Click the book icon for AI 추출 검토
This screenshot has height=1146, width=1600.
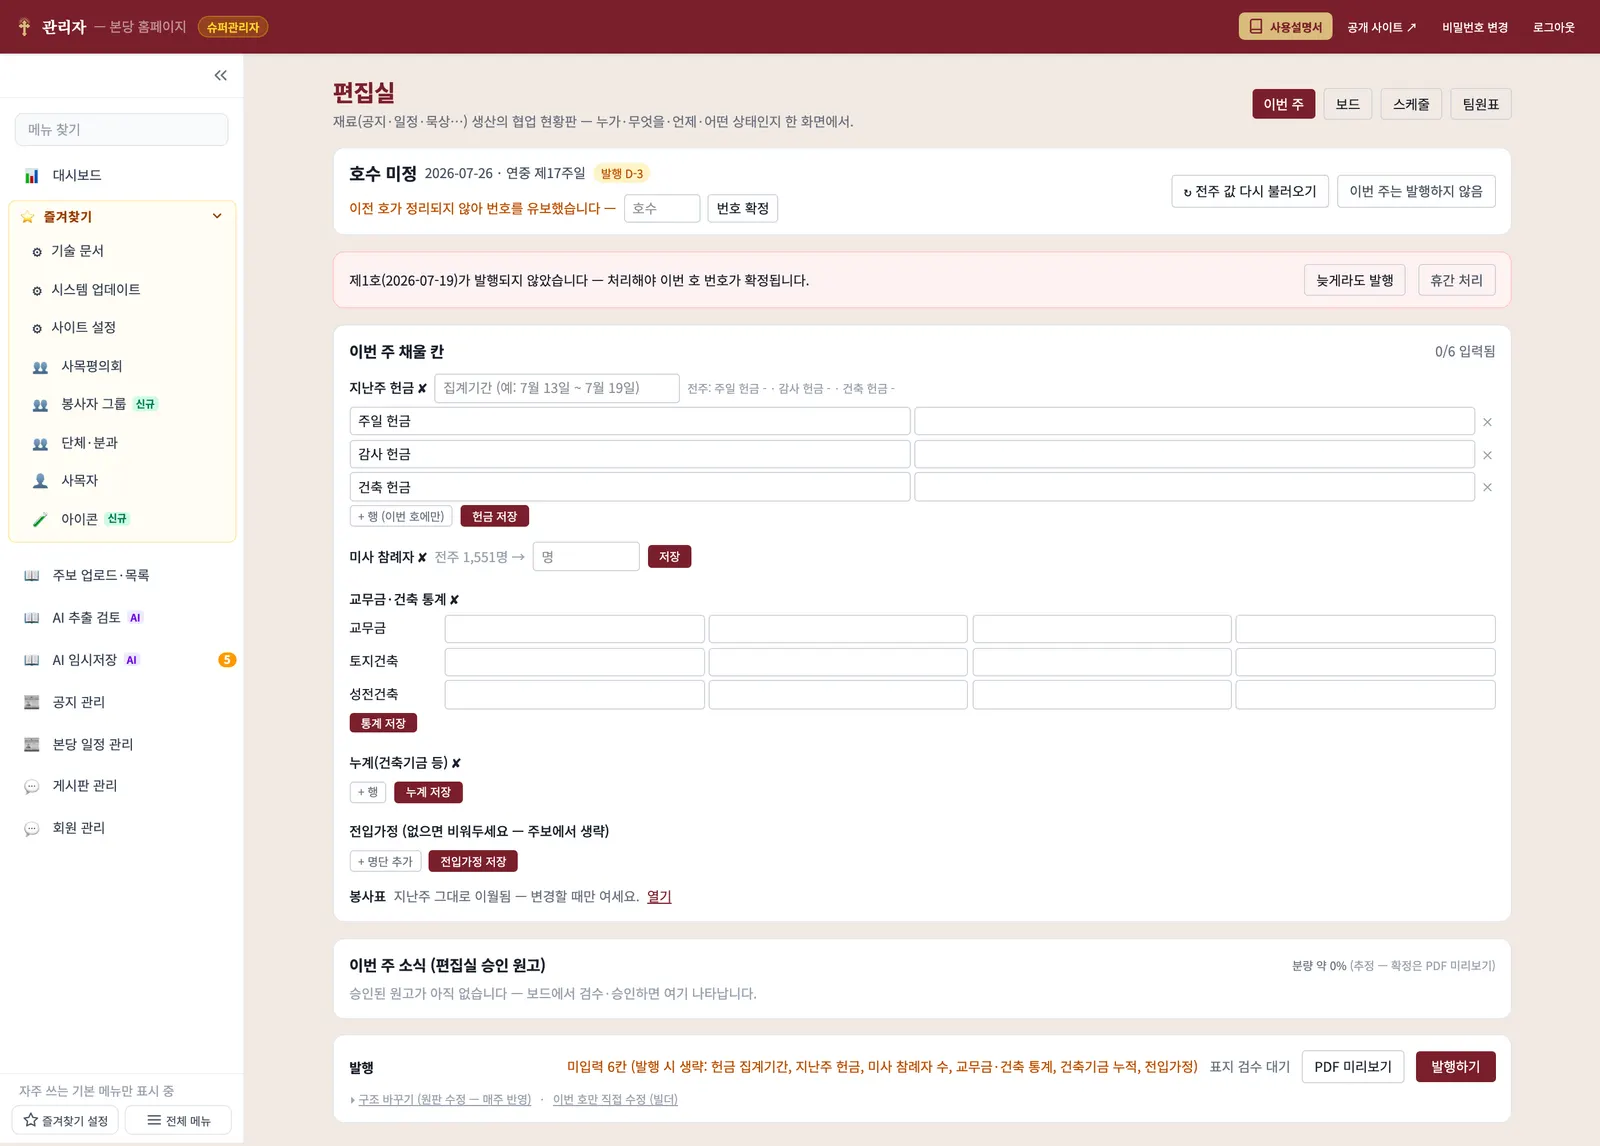click(31, 618)
